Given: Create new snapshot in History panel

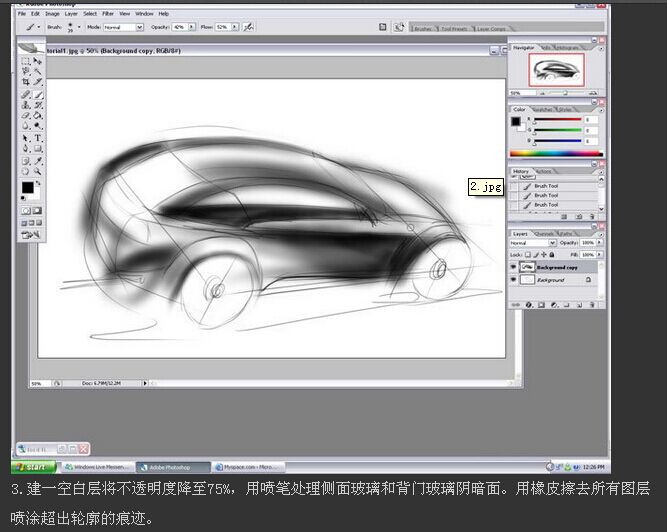Looking at the screenshot, I should coord(579,216).
